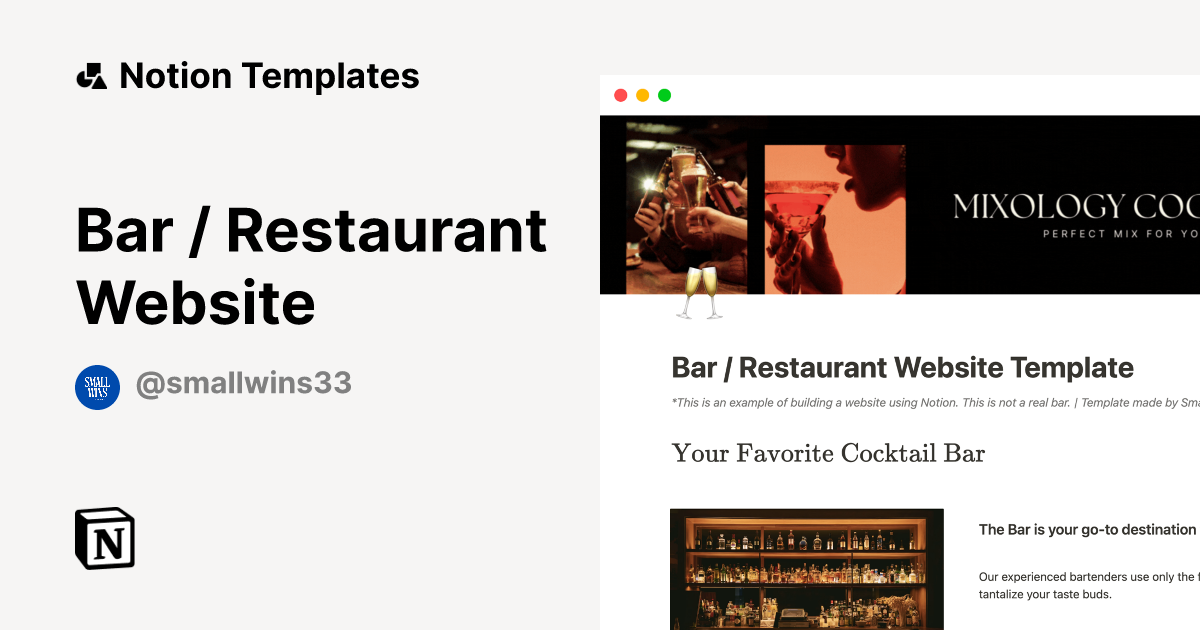Click The Bar is your go-to destination text

1088,530
